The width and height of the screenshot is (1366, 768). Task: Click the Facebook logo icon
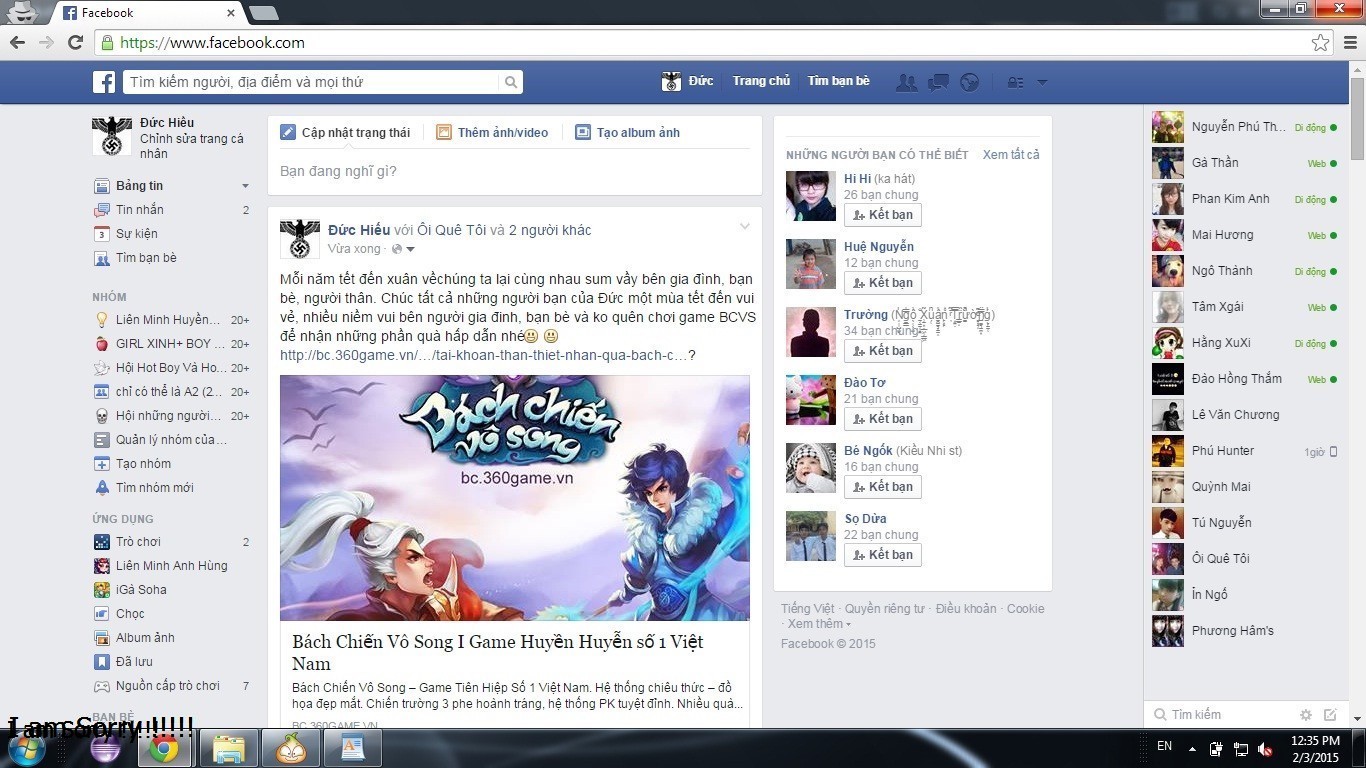click(x=105, y=82)
